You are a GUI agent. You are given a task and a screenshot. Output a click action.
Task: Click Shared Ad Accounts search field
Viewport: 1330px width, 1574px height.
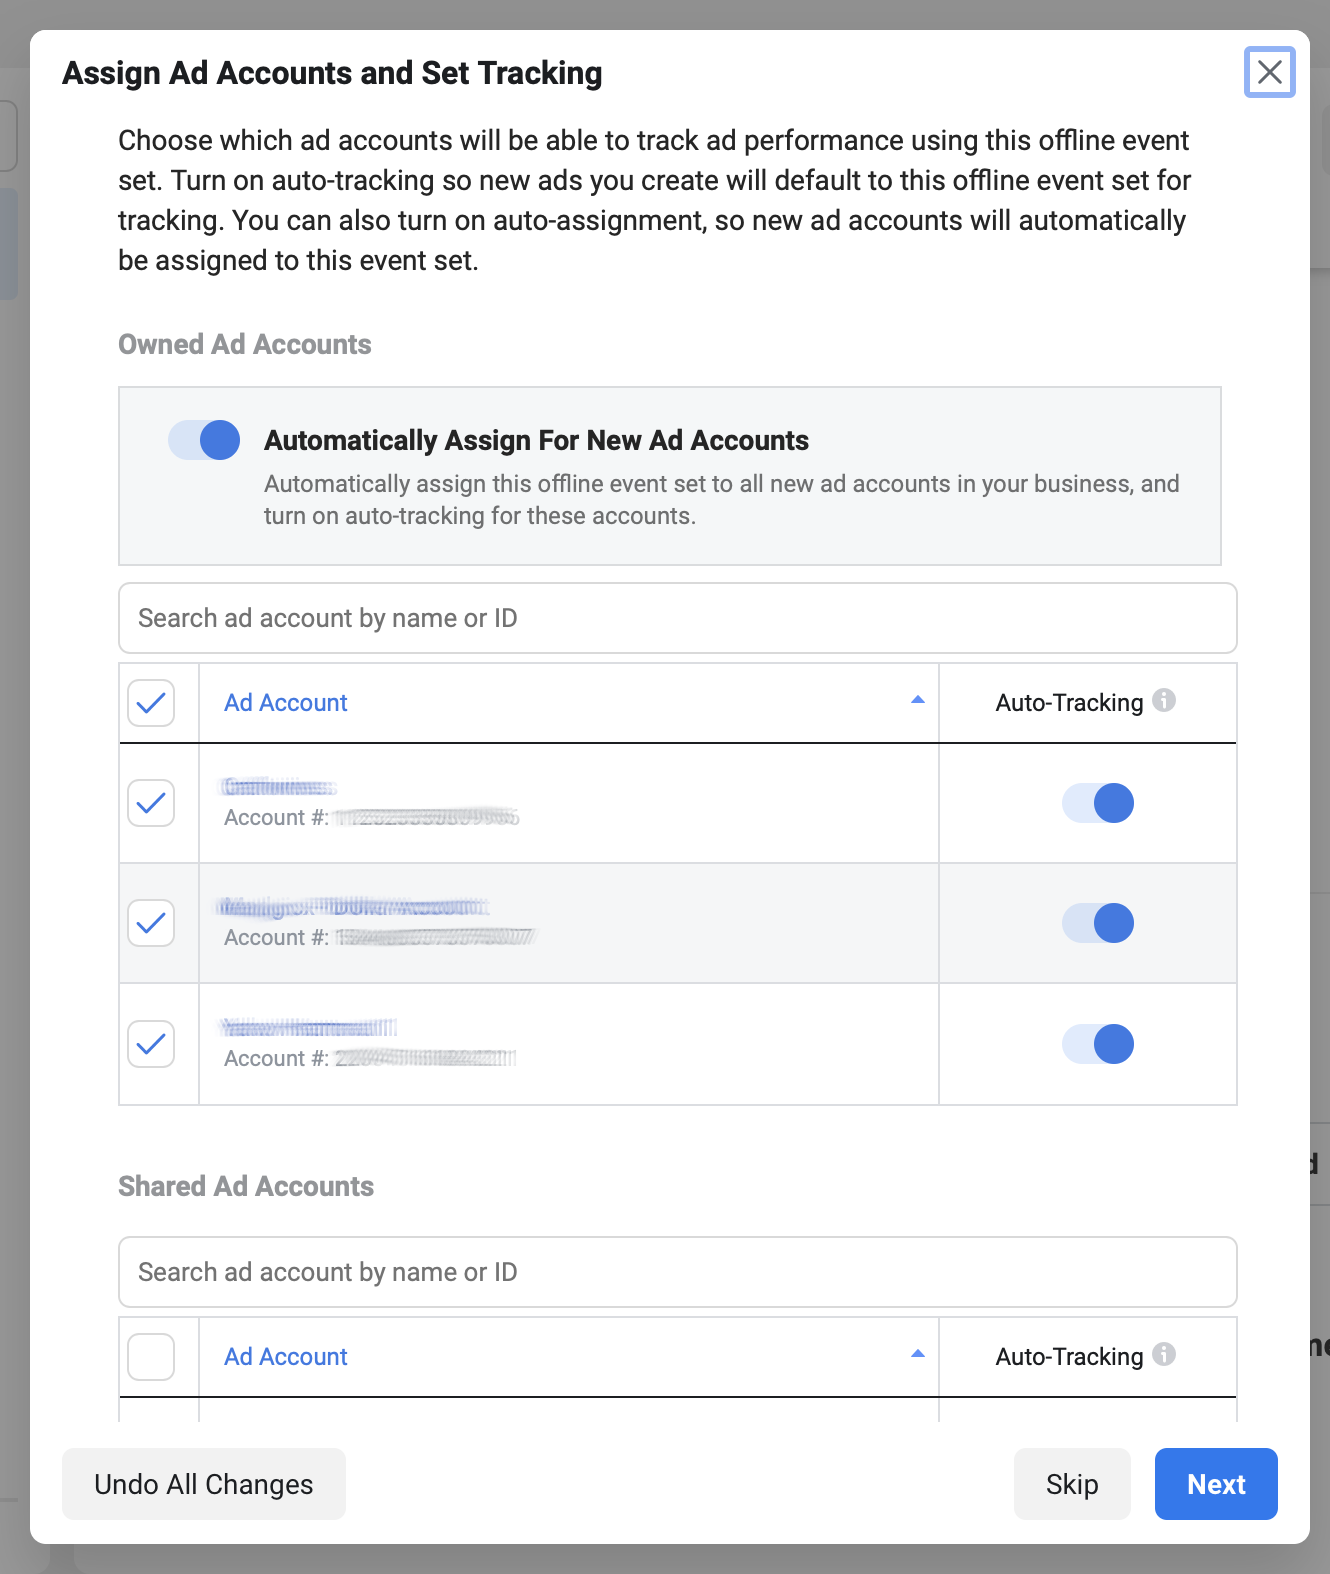pos(677,1272)
